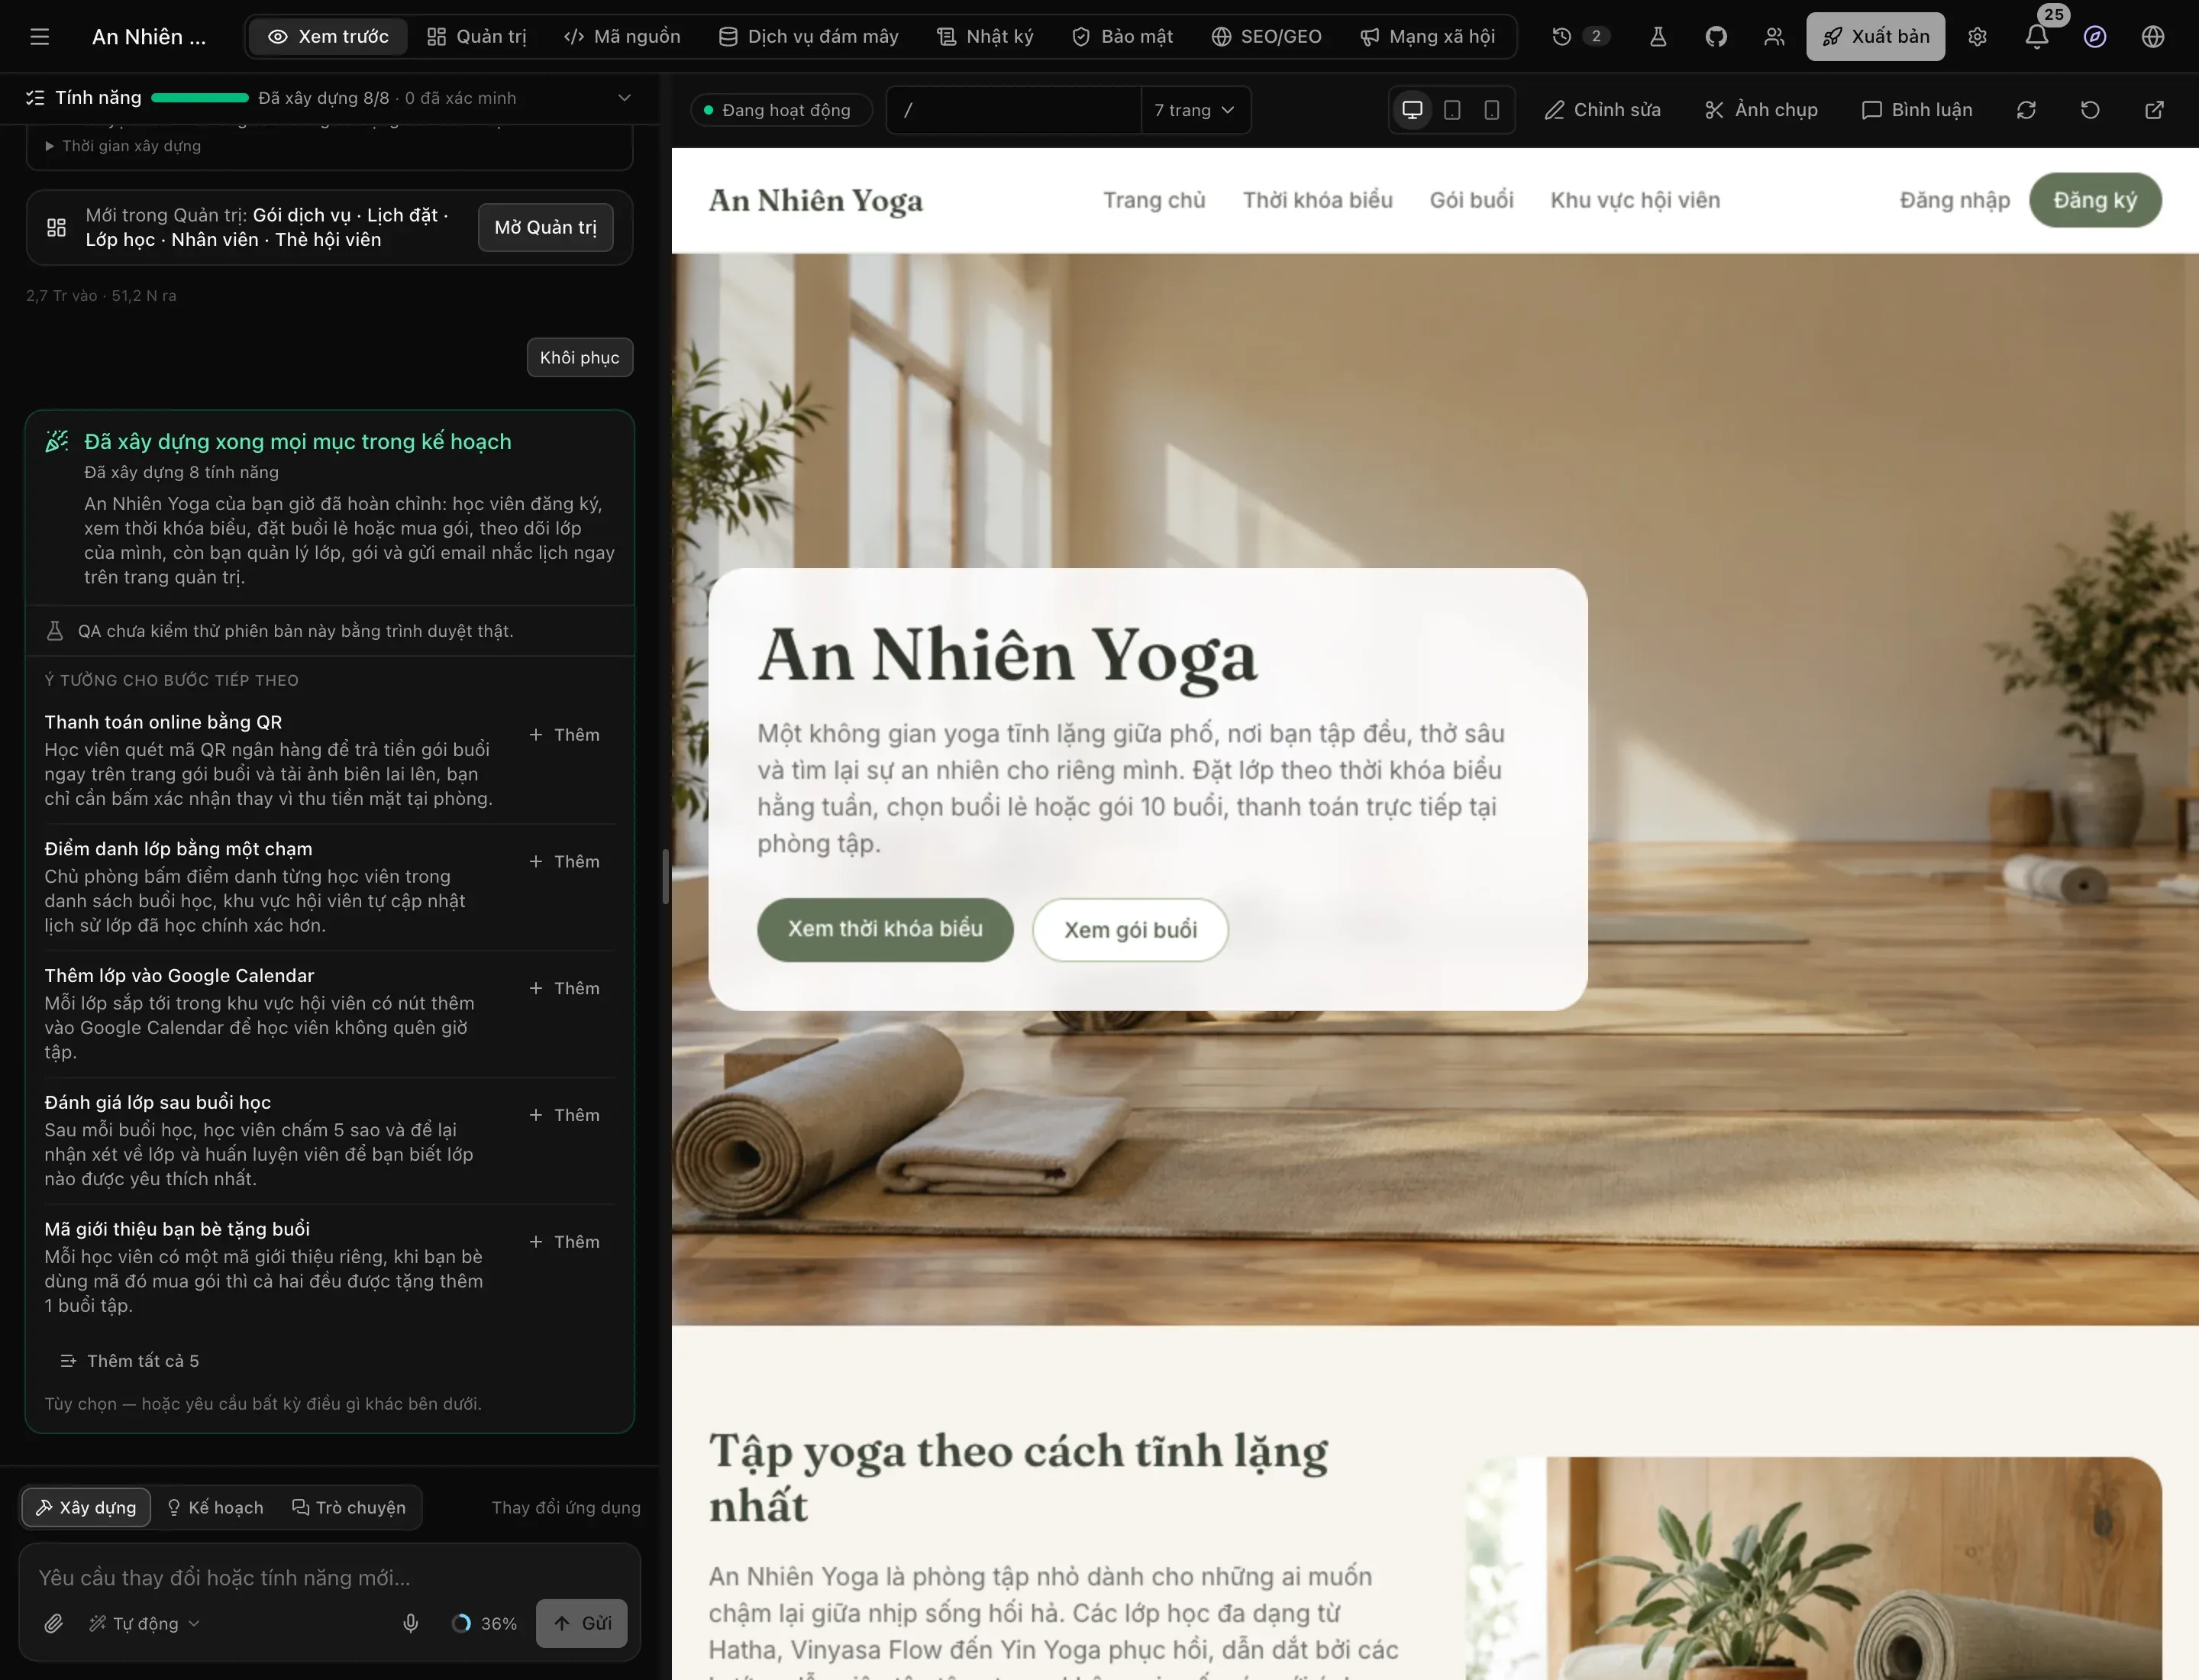This screenshot has width=2199, height=1680.
Task: Open notifications bell icon
Action: click(2037, 37)
